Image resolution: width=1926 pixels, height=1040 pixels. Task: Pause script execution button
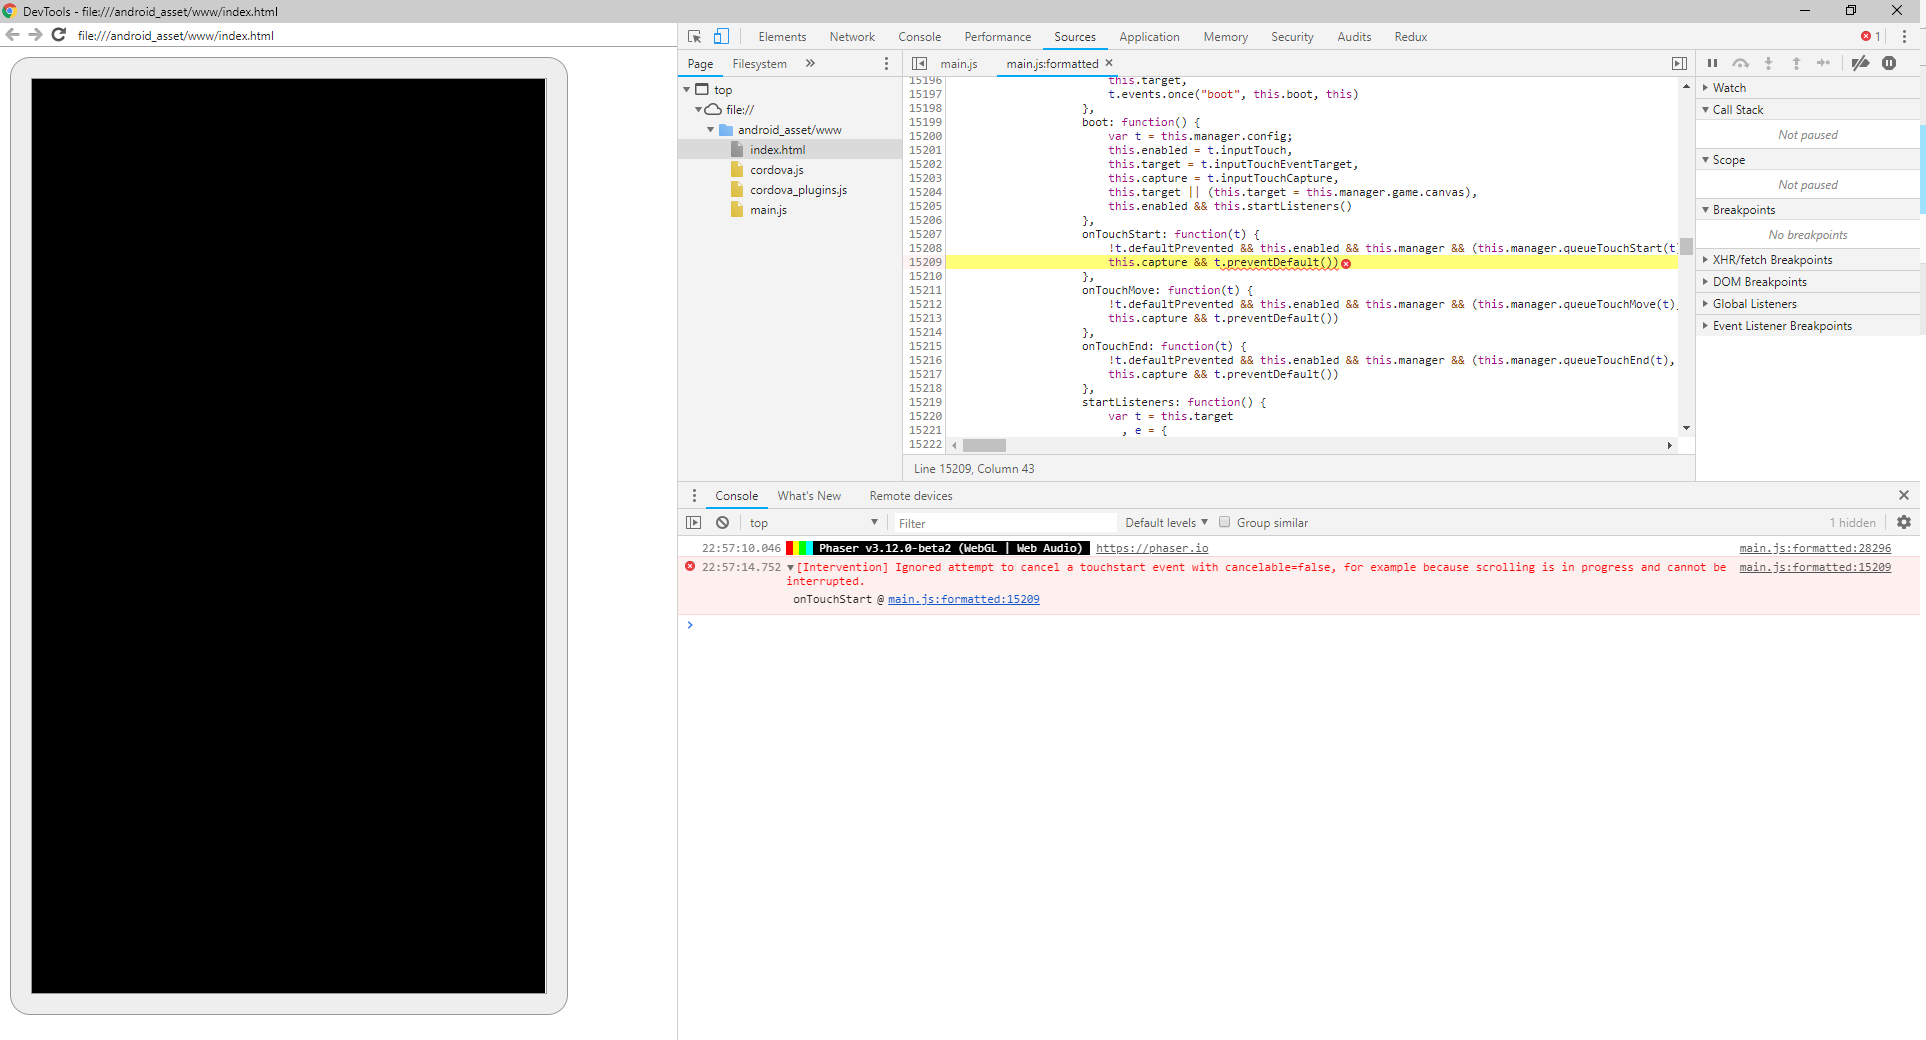(x=1712, y=63)
